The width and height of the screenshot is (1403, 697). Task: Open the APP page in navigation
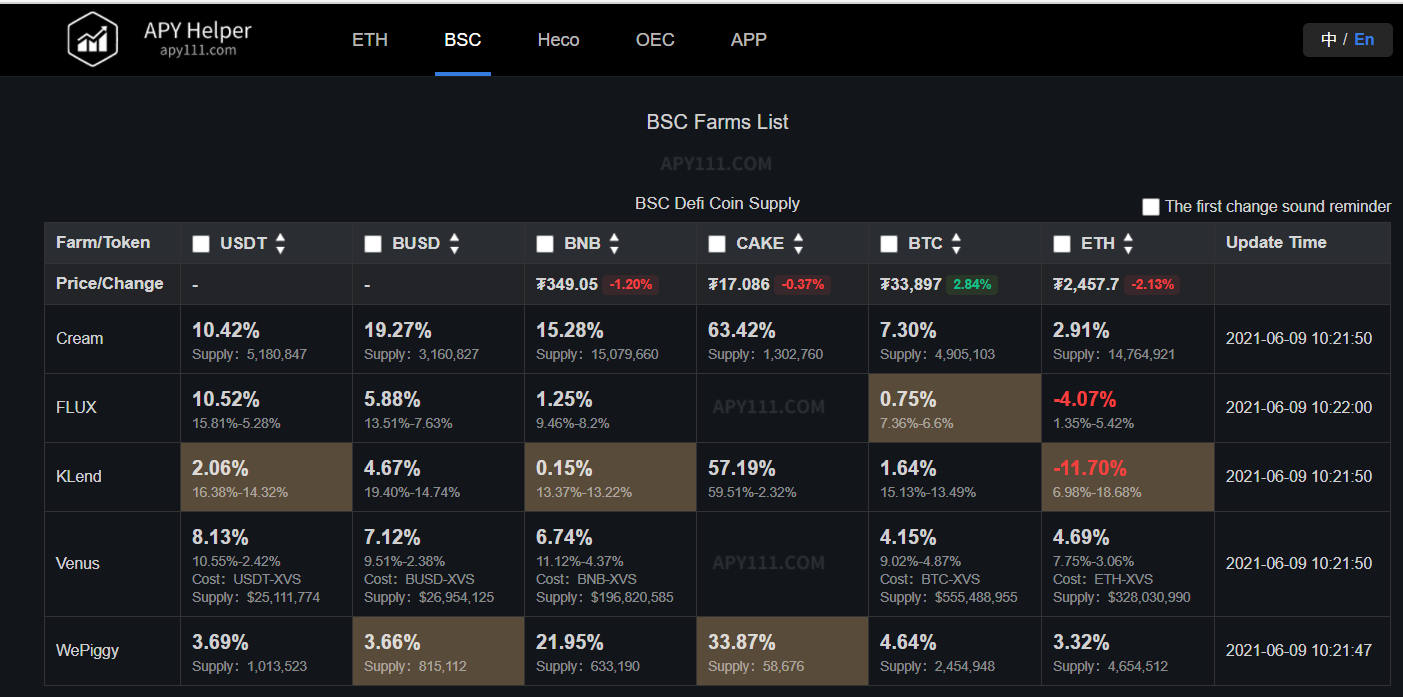click(x=748, y=40)
